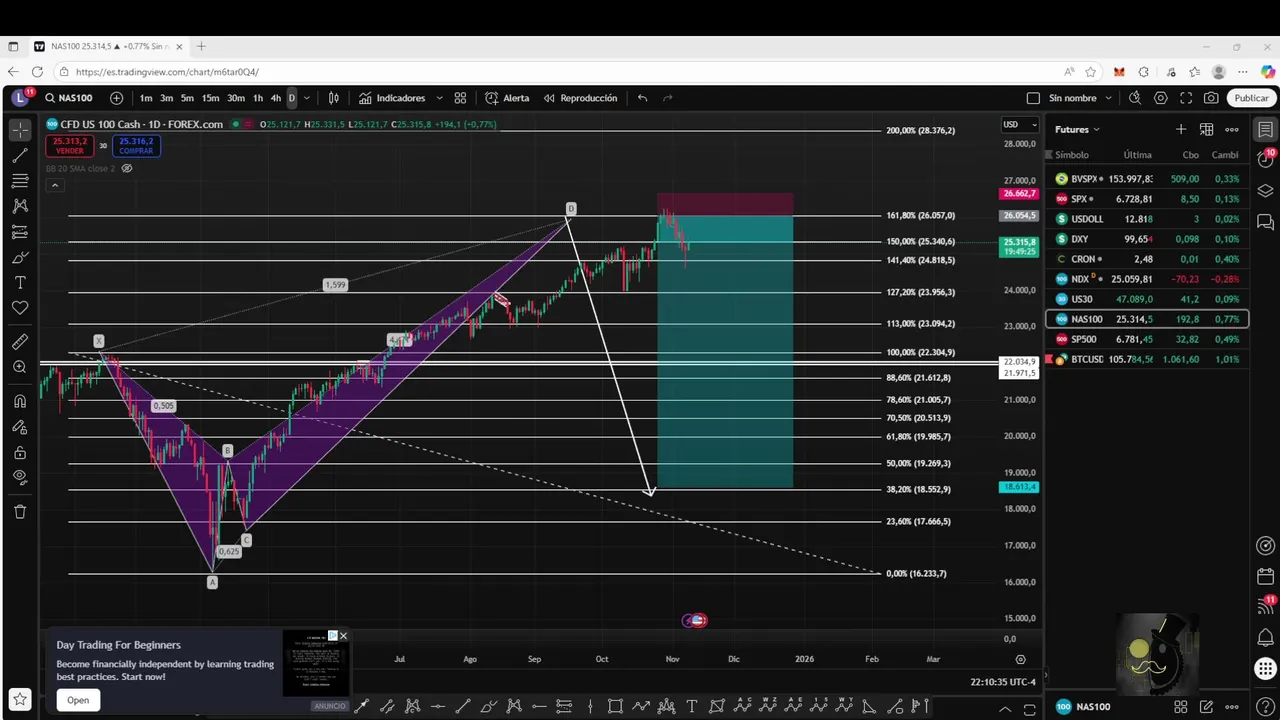1280x720 pixels.
Task: Open the NAS100 symbol search
Action: [x=68, y=98]
